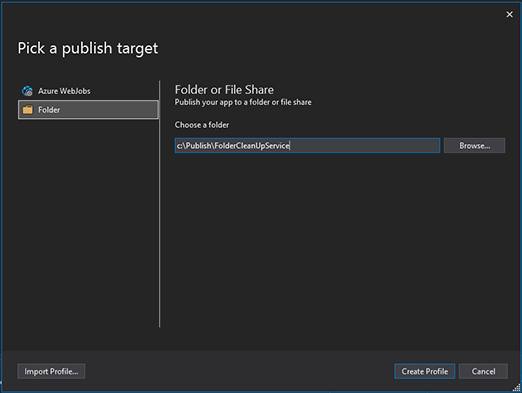Close the dialog with the X
The width and height of the screenshot is (522, 393).
point(509,14)
